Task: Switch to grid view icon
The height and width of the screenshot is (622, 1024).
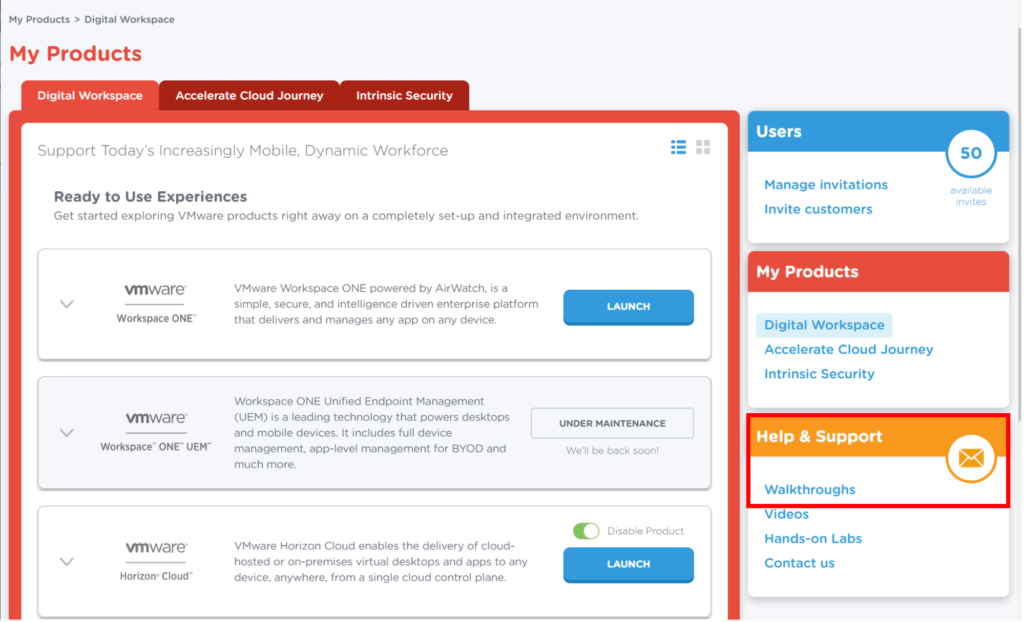Action: pyautogui.click(x=703, y=147)
